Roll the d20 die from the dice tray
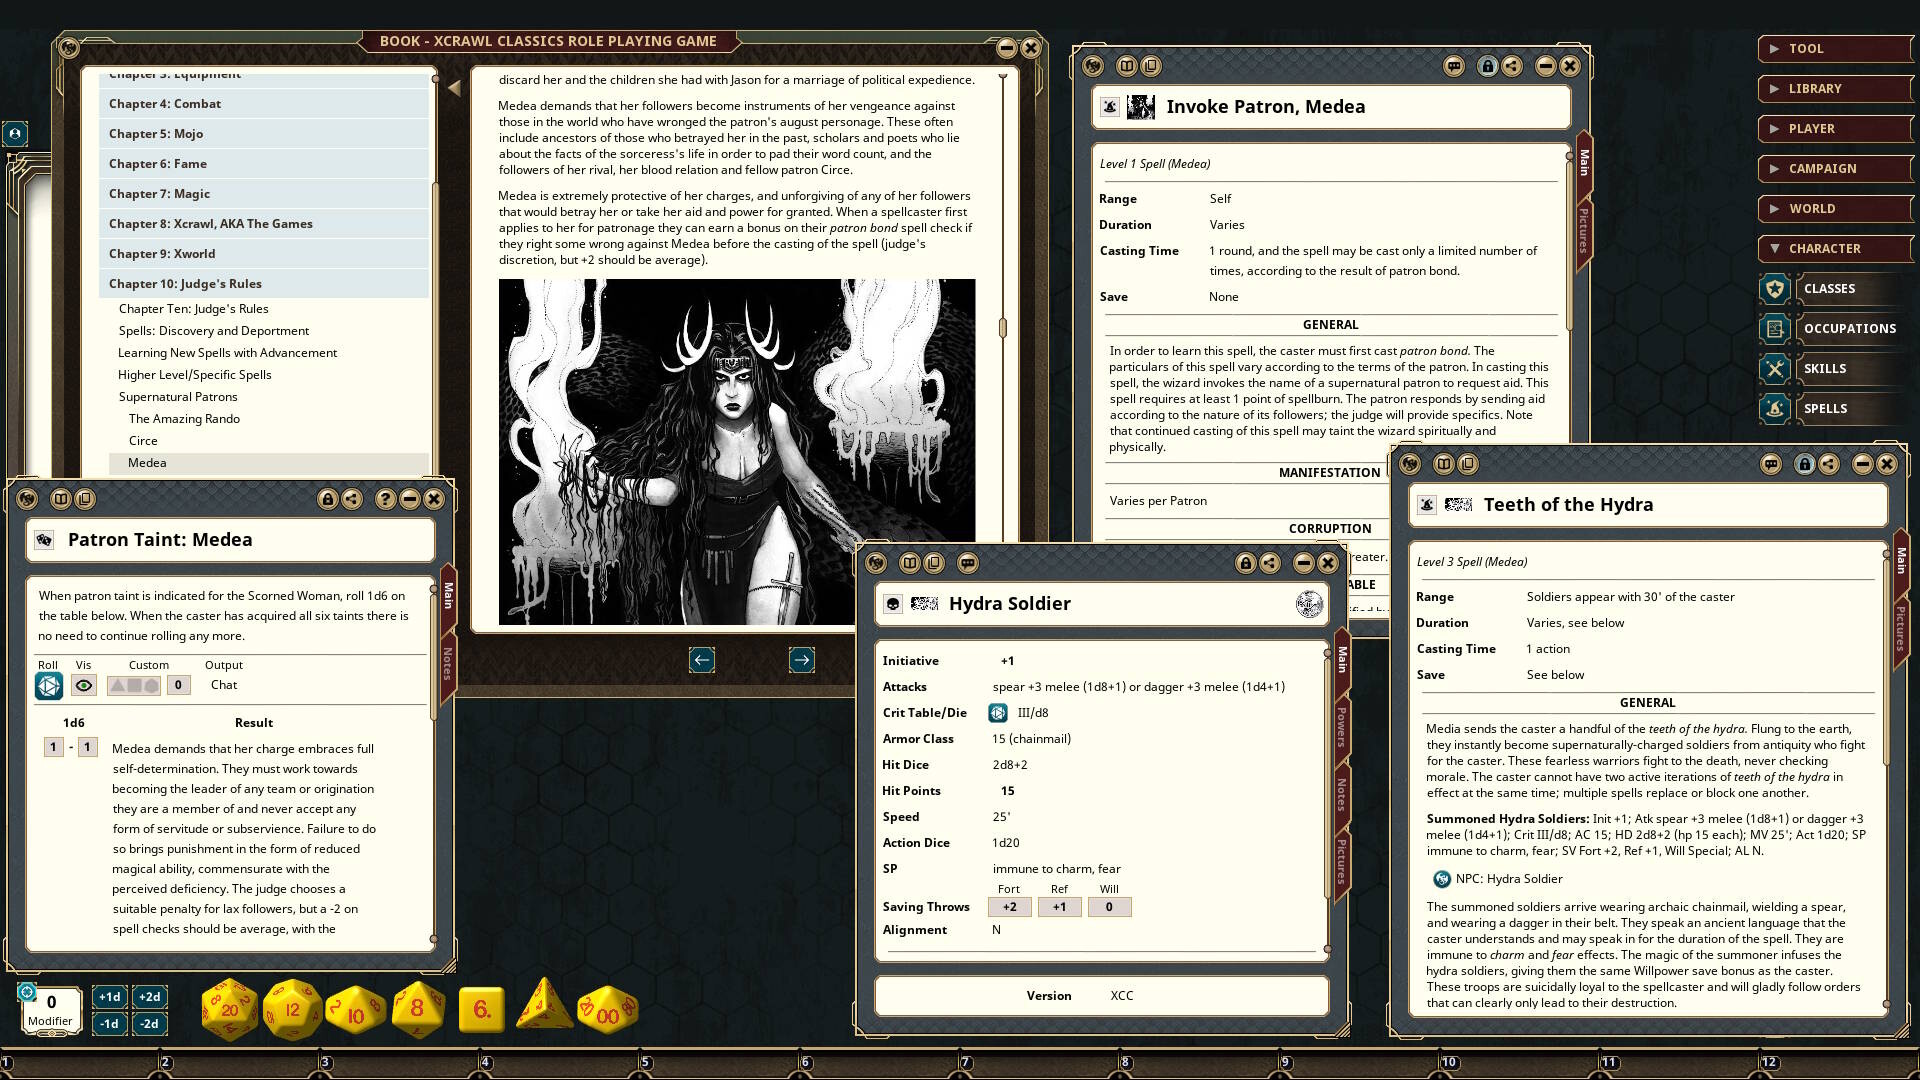This screenshot has height=1080, width=1920. pyautogui.click(x=228, y=1008)
